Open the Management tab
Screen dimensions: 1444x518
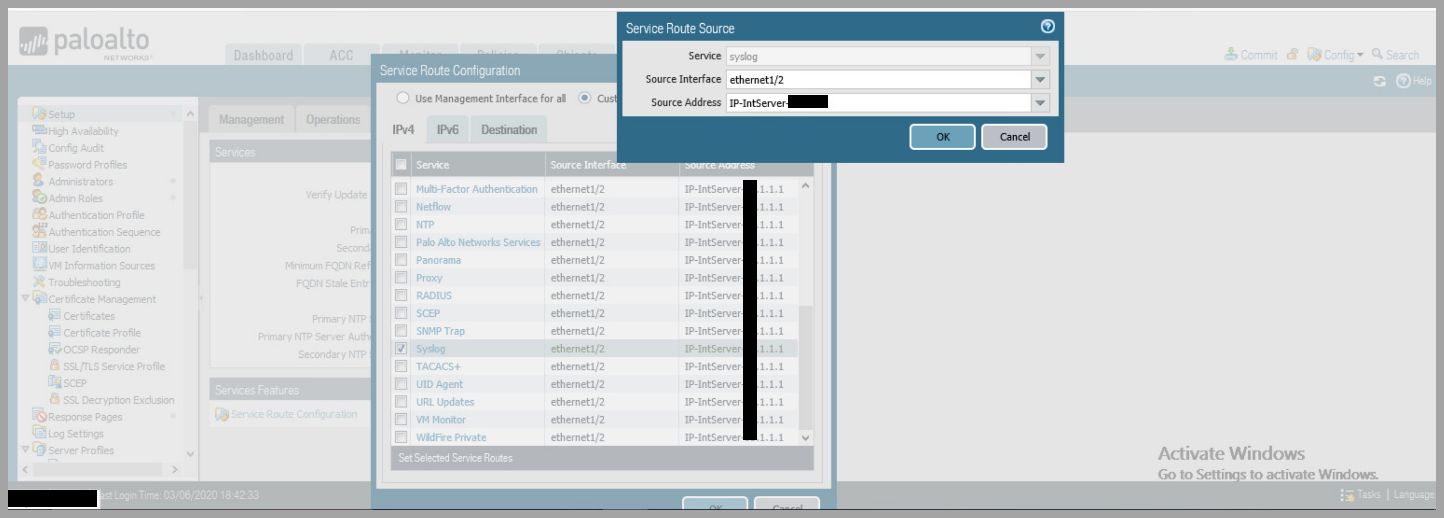click(251, 119)
